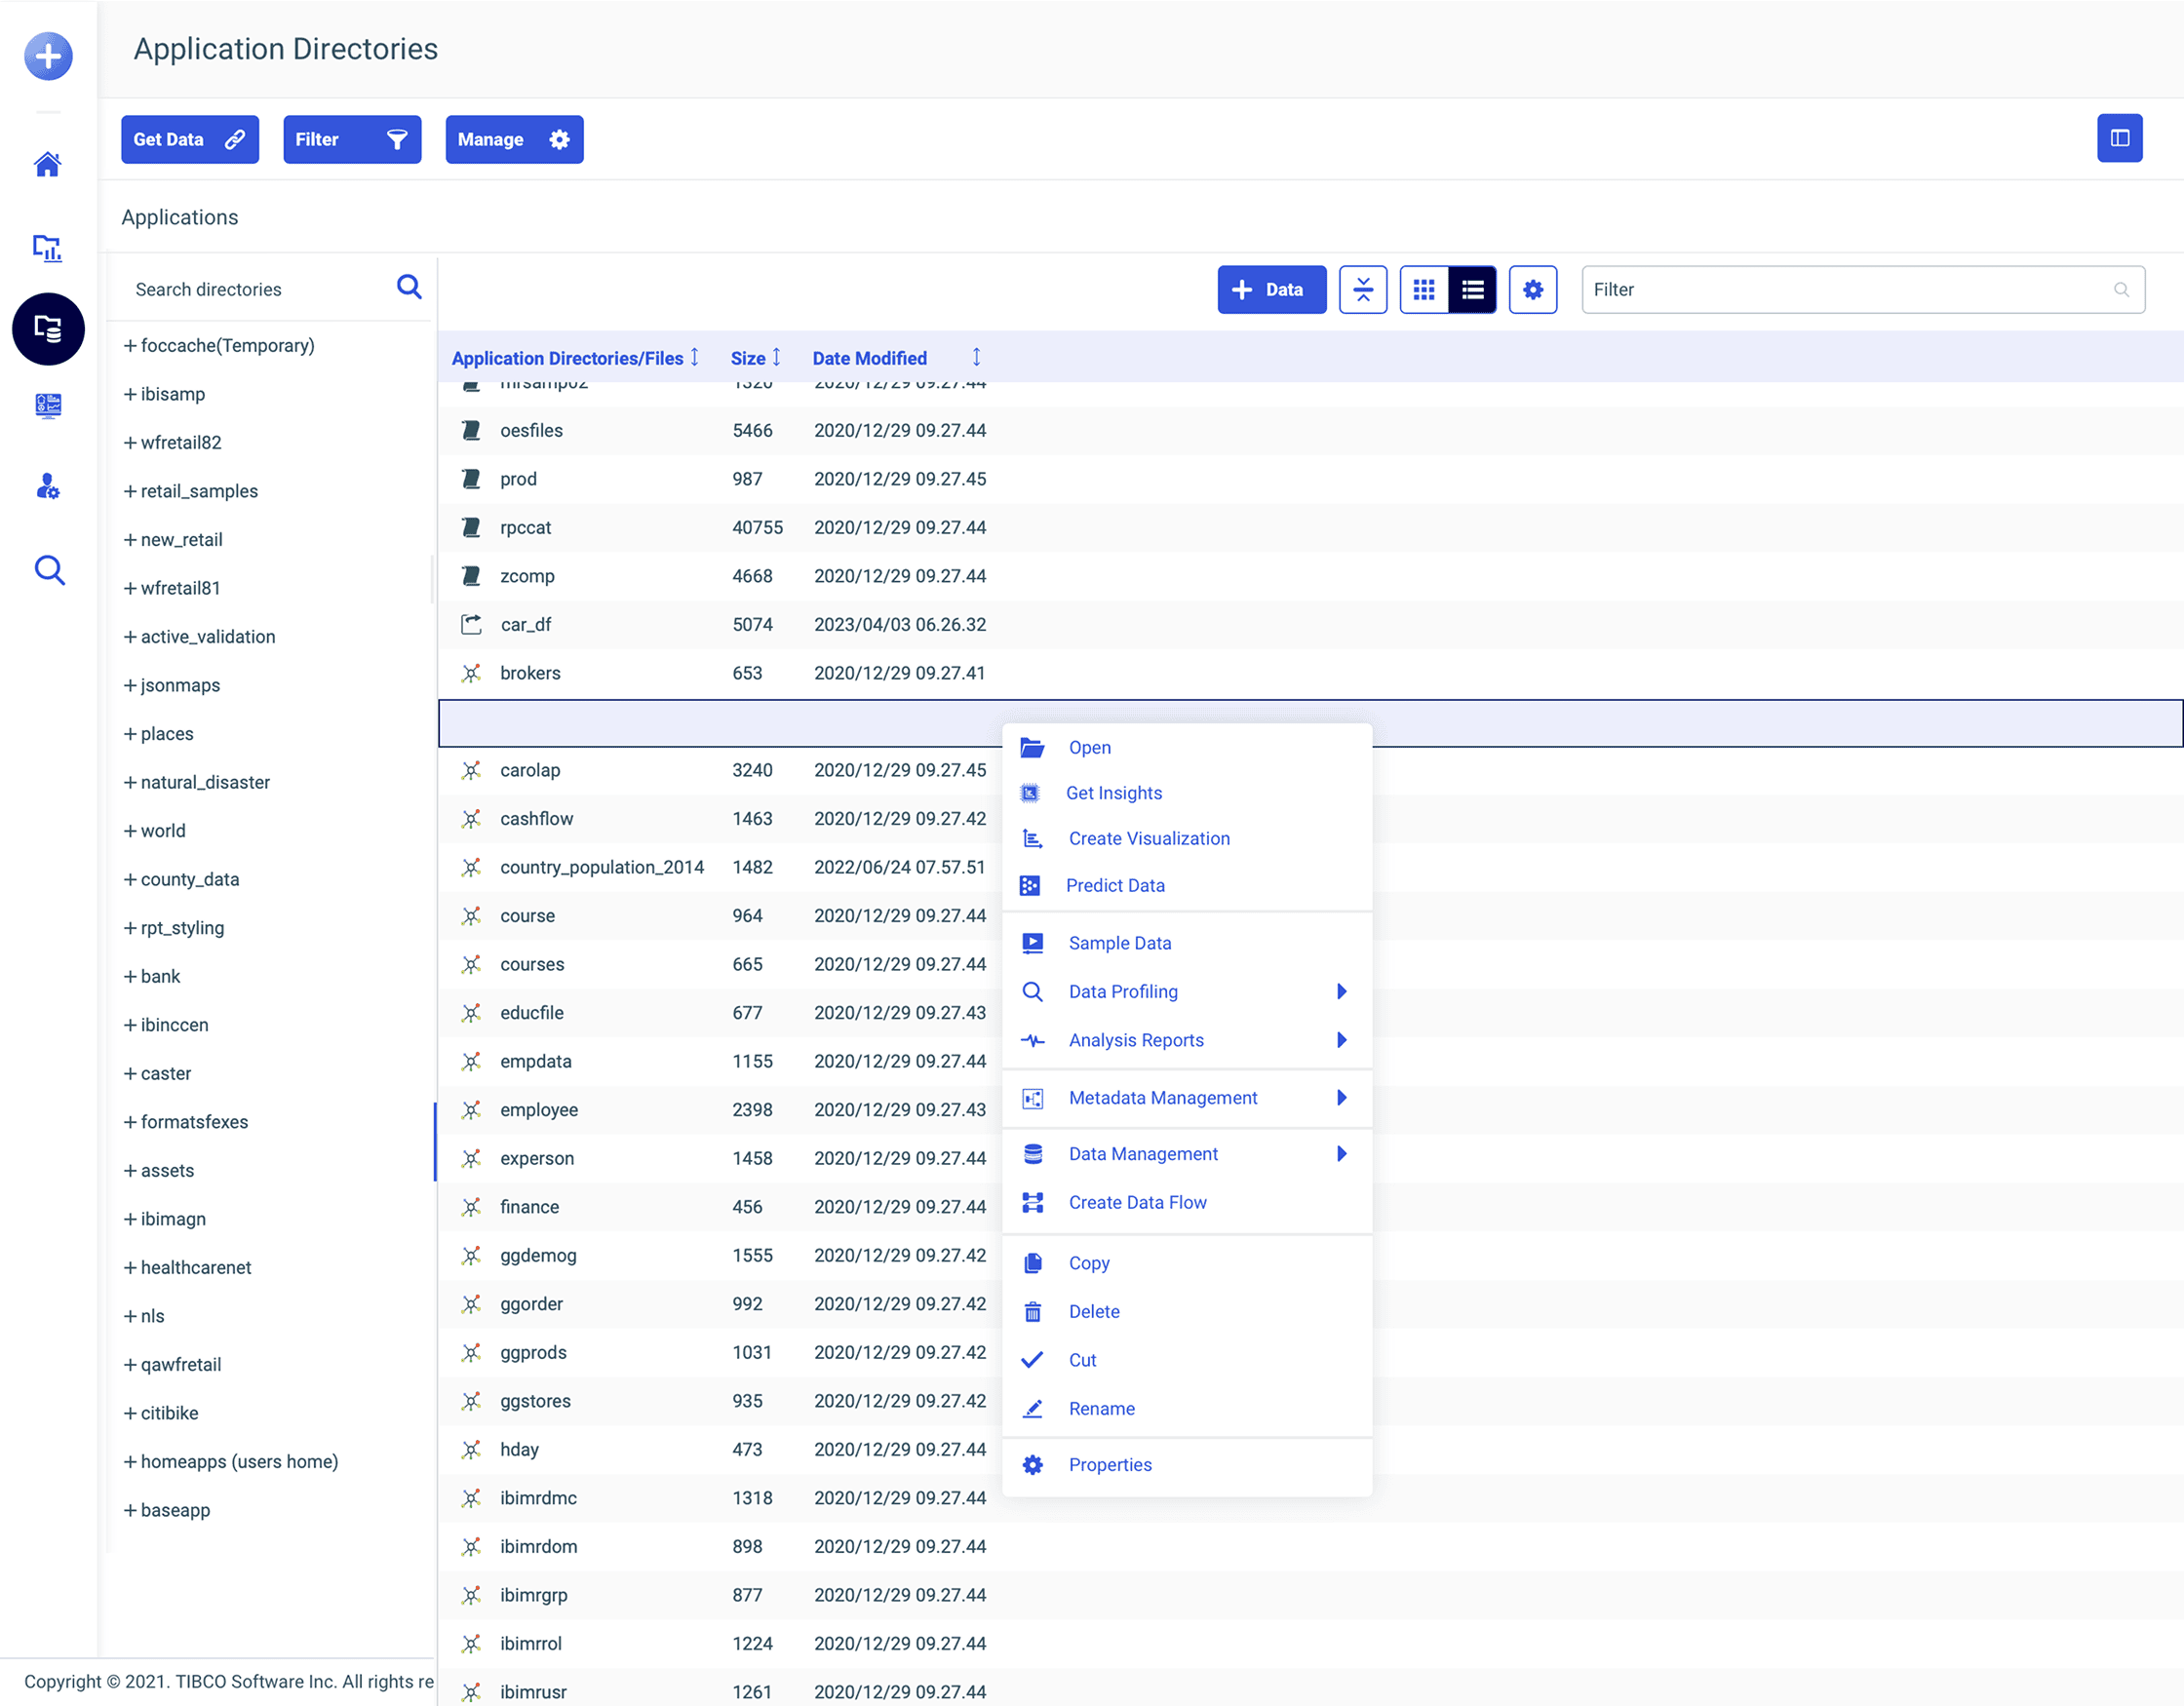Image resolution: width=2184 pixels, height=1706 pixels.
Task: Open the settings gear next to view toggles
Action: (x=1532, y=289)
